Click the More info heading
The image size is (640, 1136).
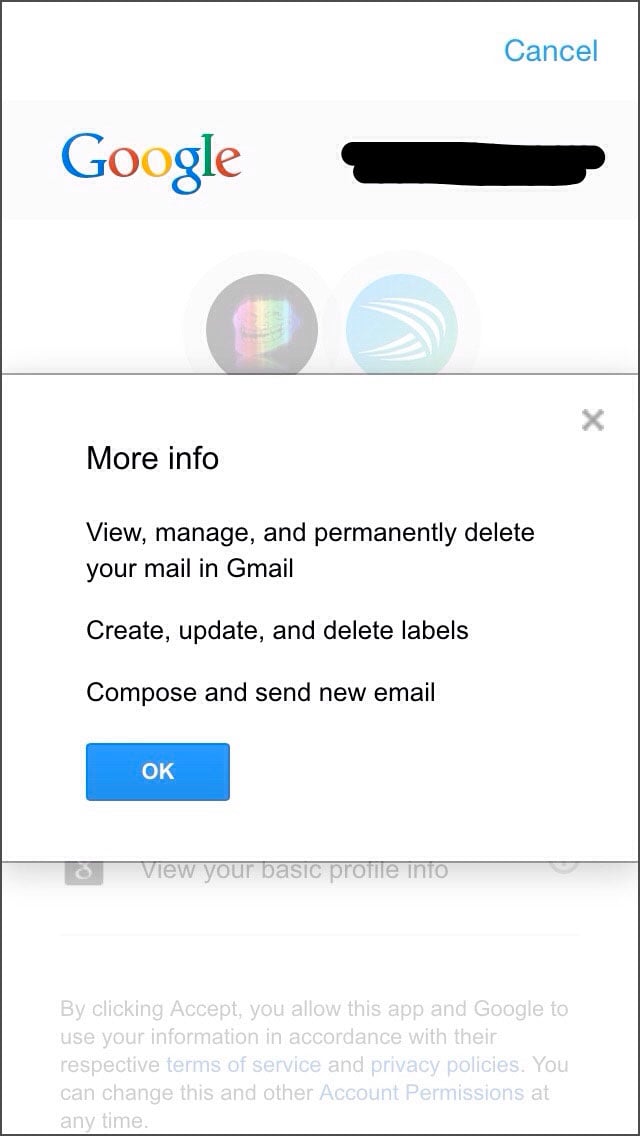(x=152, y=458)
